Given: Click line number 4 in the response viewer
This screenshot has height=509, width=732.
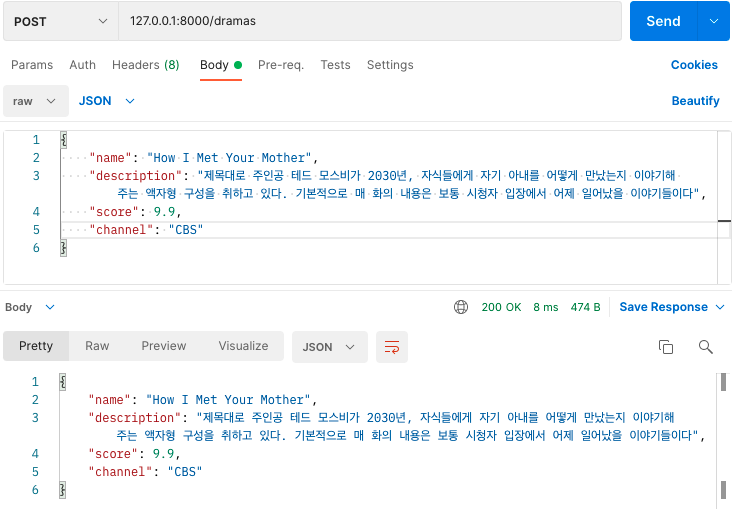Looking at the screenshot, I should point(35,453).
